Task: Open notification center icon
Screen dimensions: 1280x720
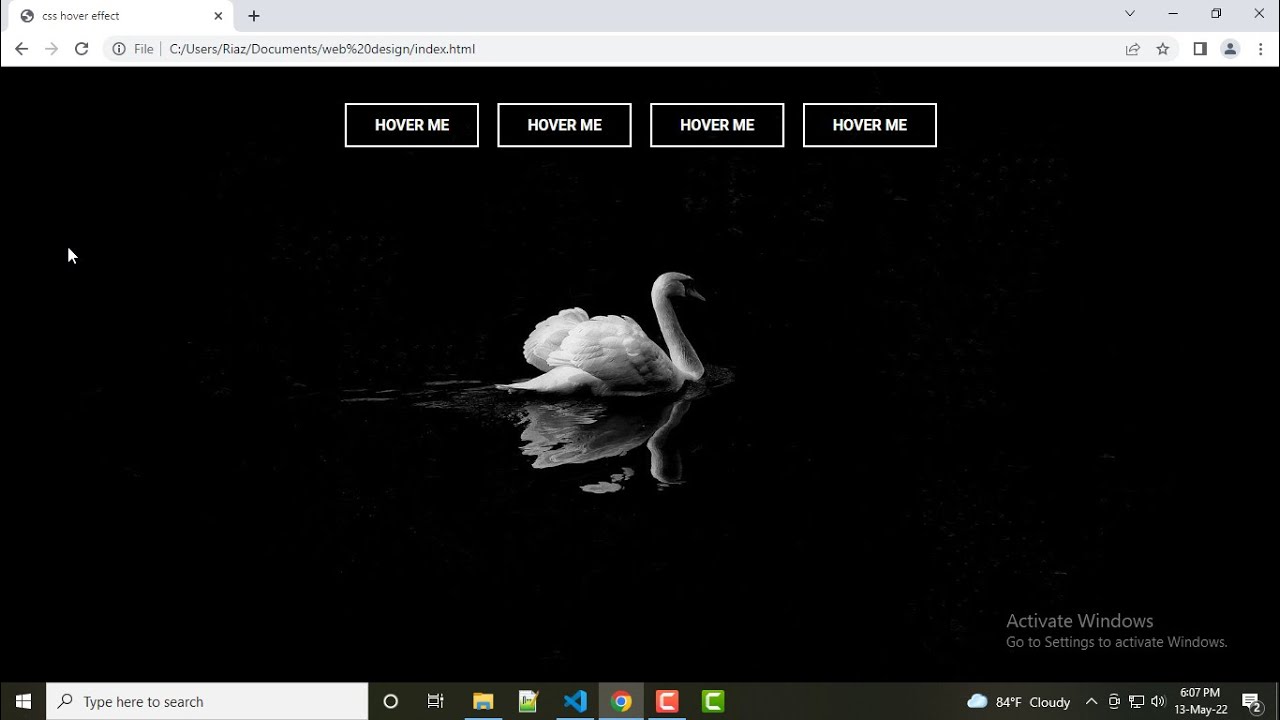Action: click(1251, 702)
